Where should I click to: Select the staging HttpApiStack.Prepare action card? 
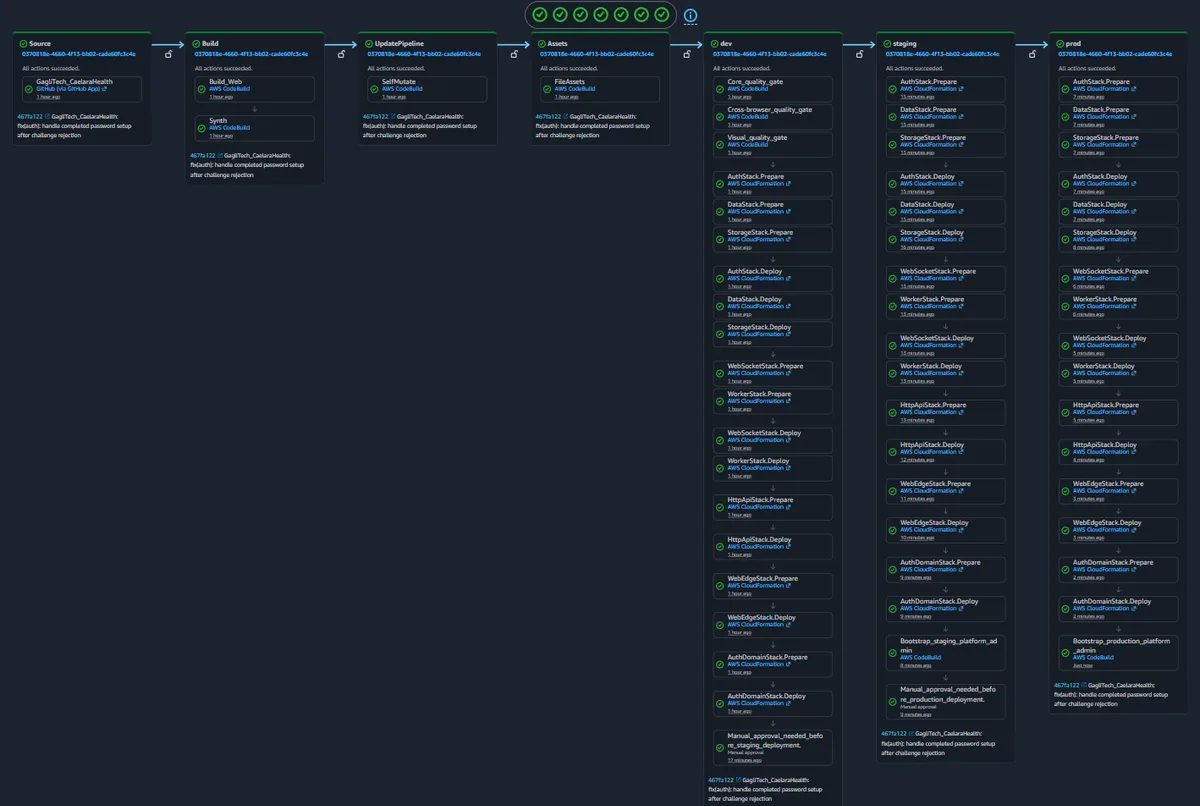tap(945, 412)
